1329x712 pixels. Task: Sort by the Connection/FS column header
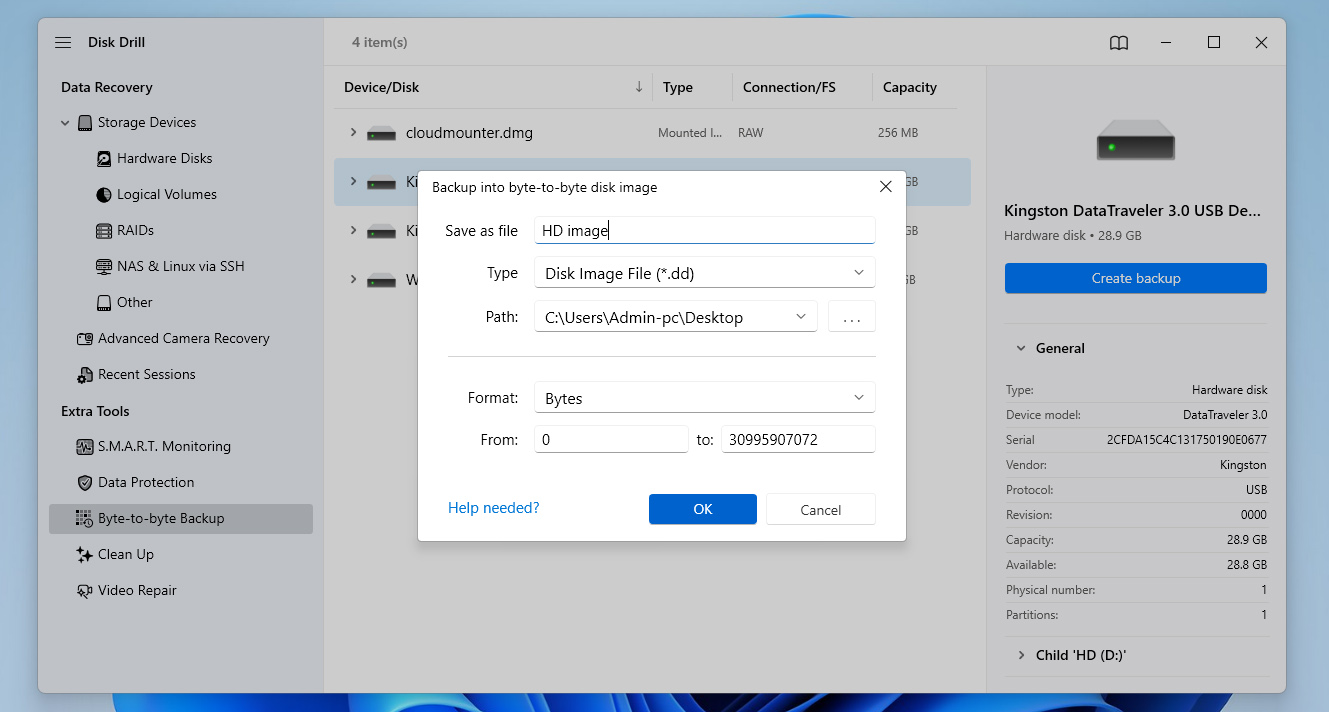click(789, 87)
